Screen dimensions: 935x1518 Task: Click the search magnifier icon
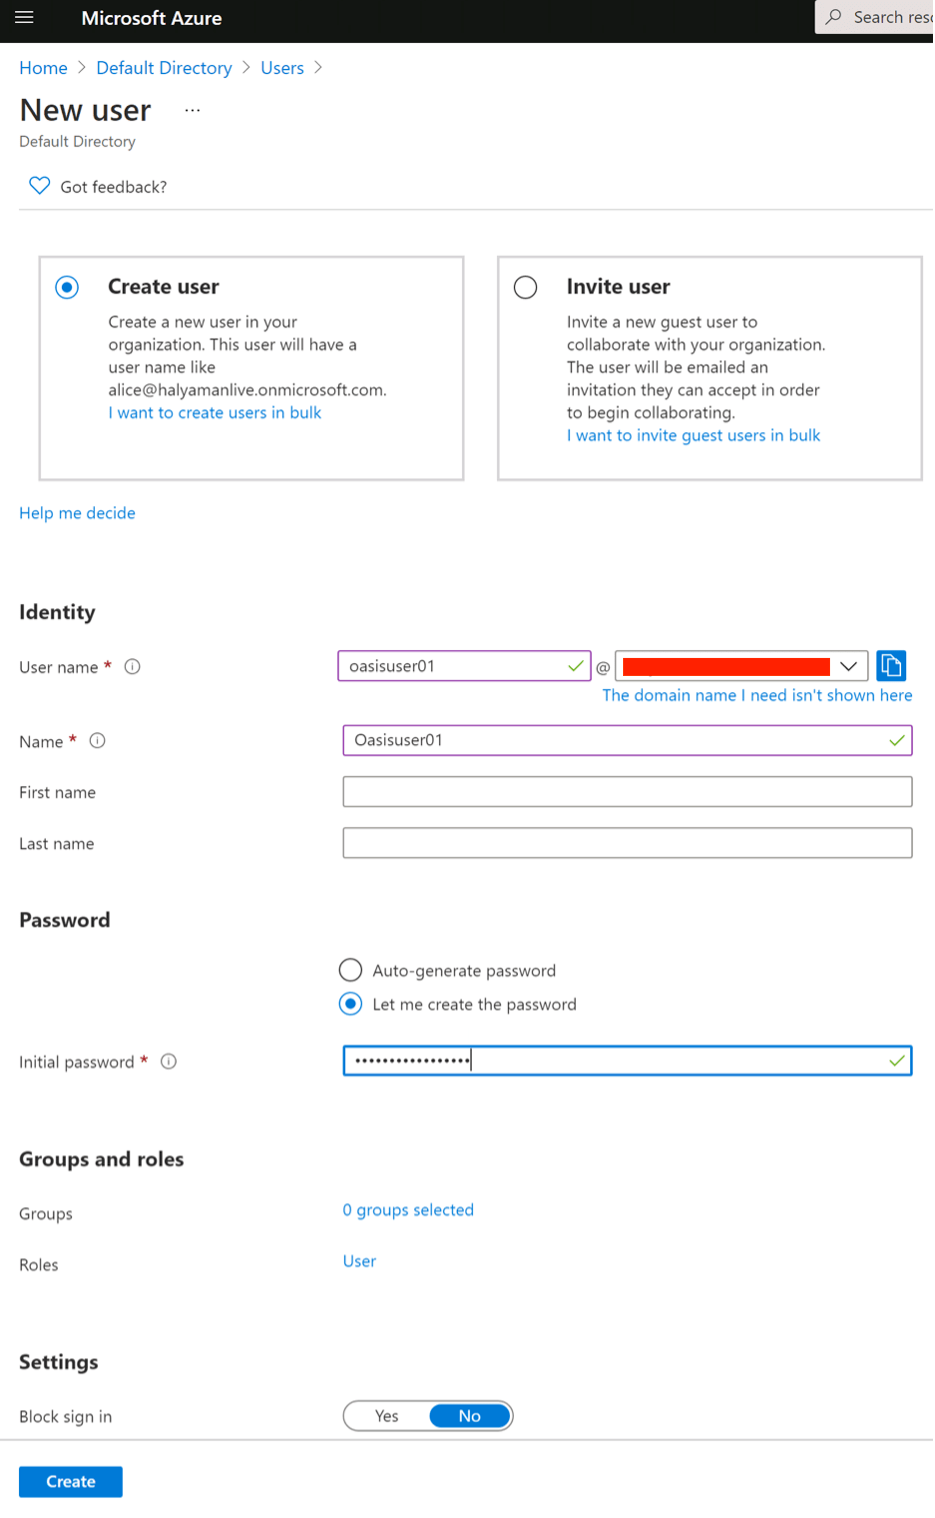(x=834, y=17)
